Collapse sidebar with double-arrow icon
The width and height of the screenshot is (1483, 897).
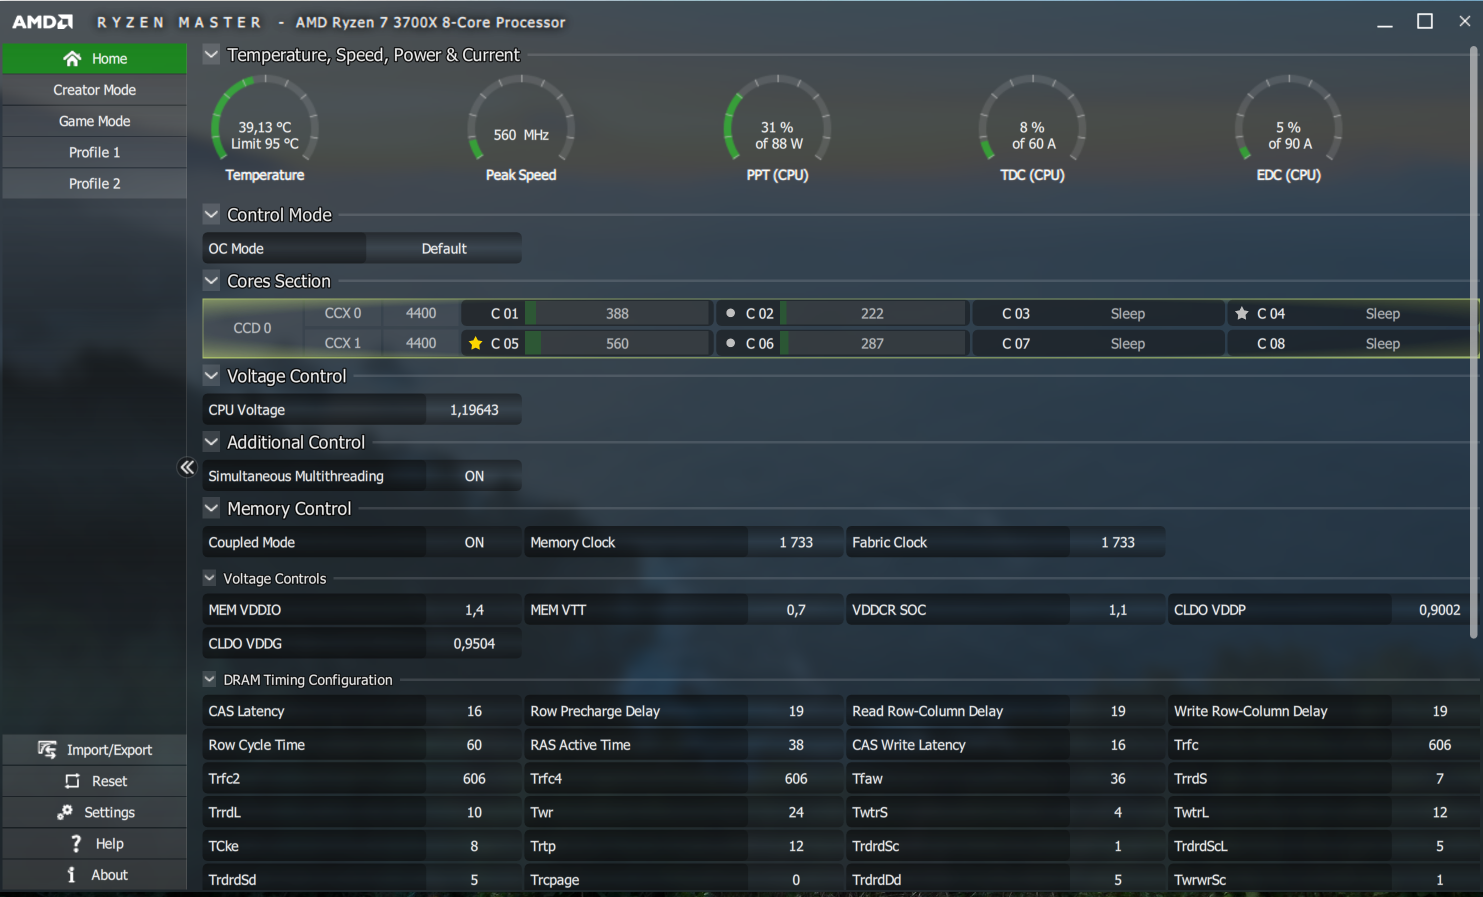[x=187, y=467]
